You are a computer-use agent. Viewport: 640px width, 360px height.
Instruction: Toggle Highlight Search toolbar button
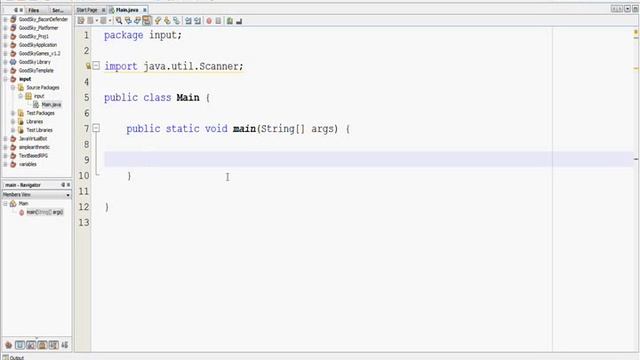pyautogui.click(x=147, y=21)
